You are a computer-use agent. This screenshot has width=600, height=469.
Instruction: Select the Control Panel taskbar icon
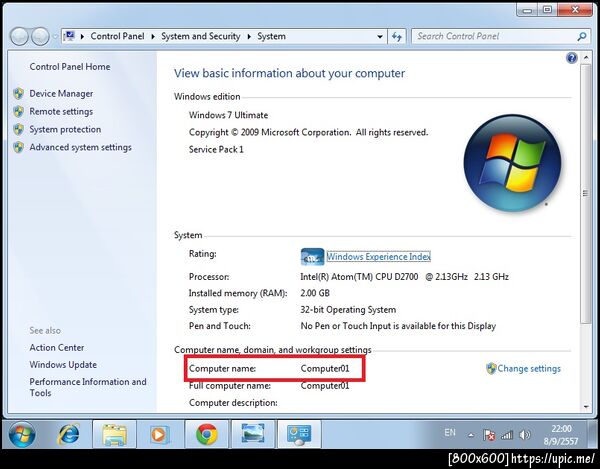299,435
